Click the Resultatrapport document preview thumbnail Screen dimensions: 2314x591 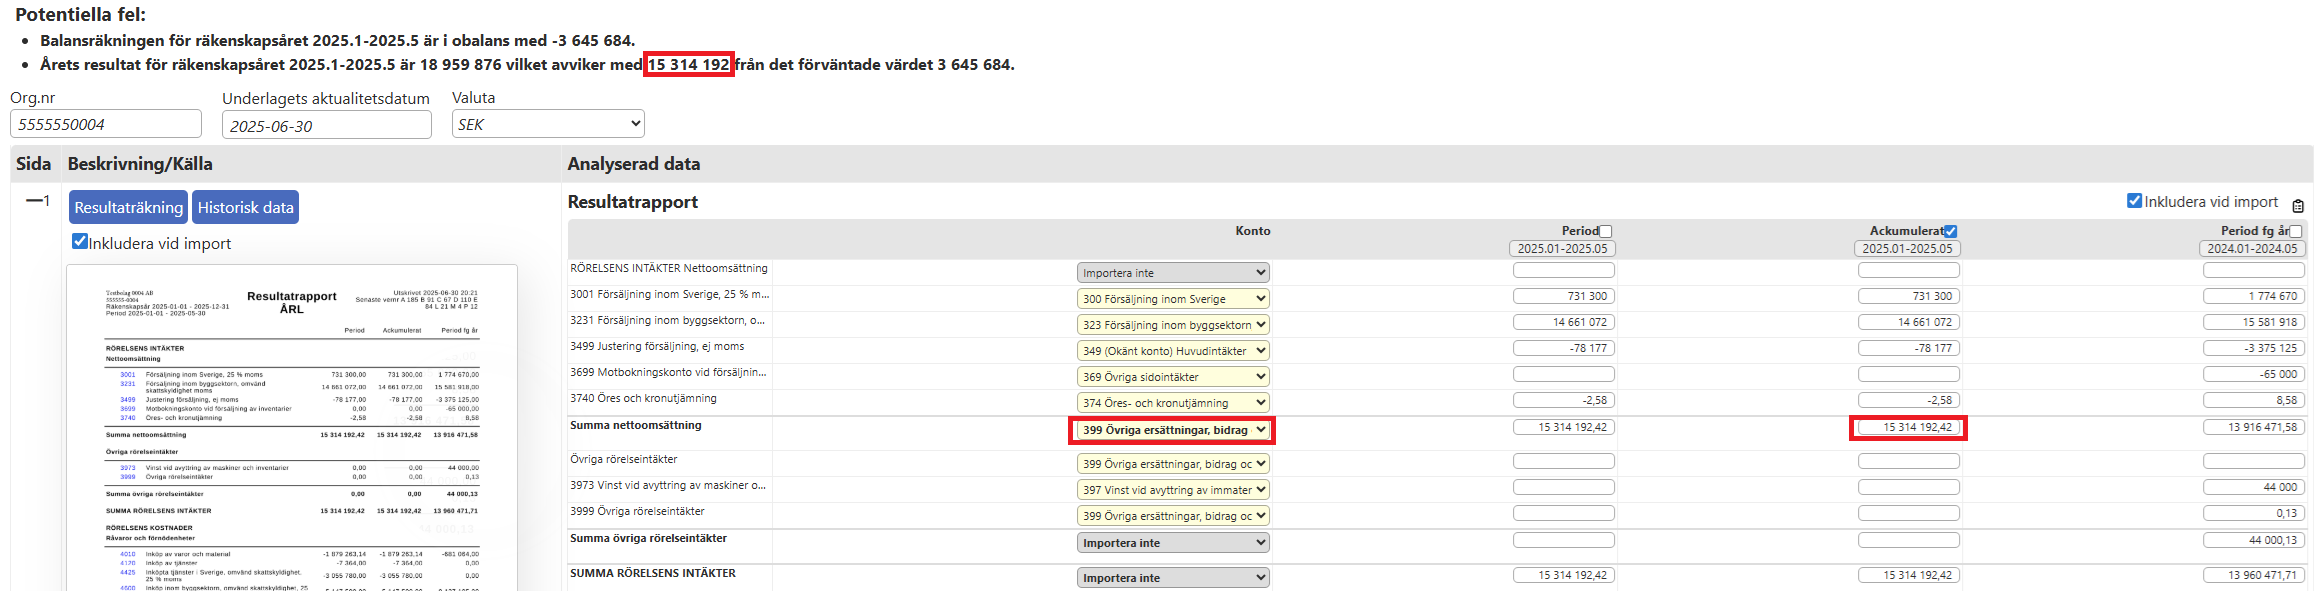[x=292, y=430]
